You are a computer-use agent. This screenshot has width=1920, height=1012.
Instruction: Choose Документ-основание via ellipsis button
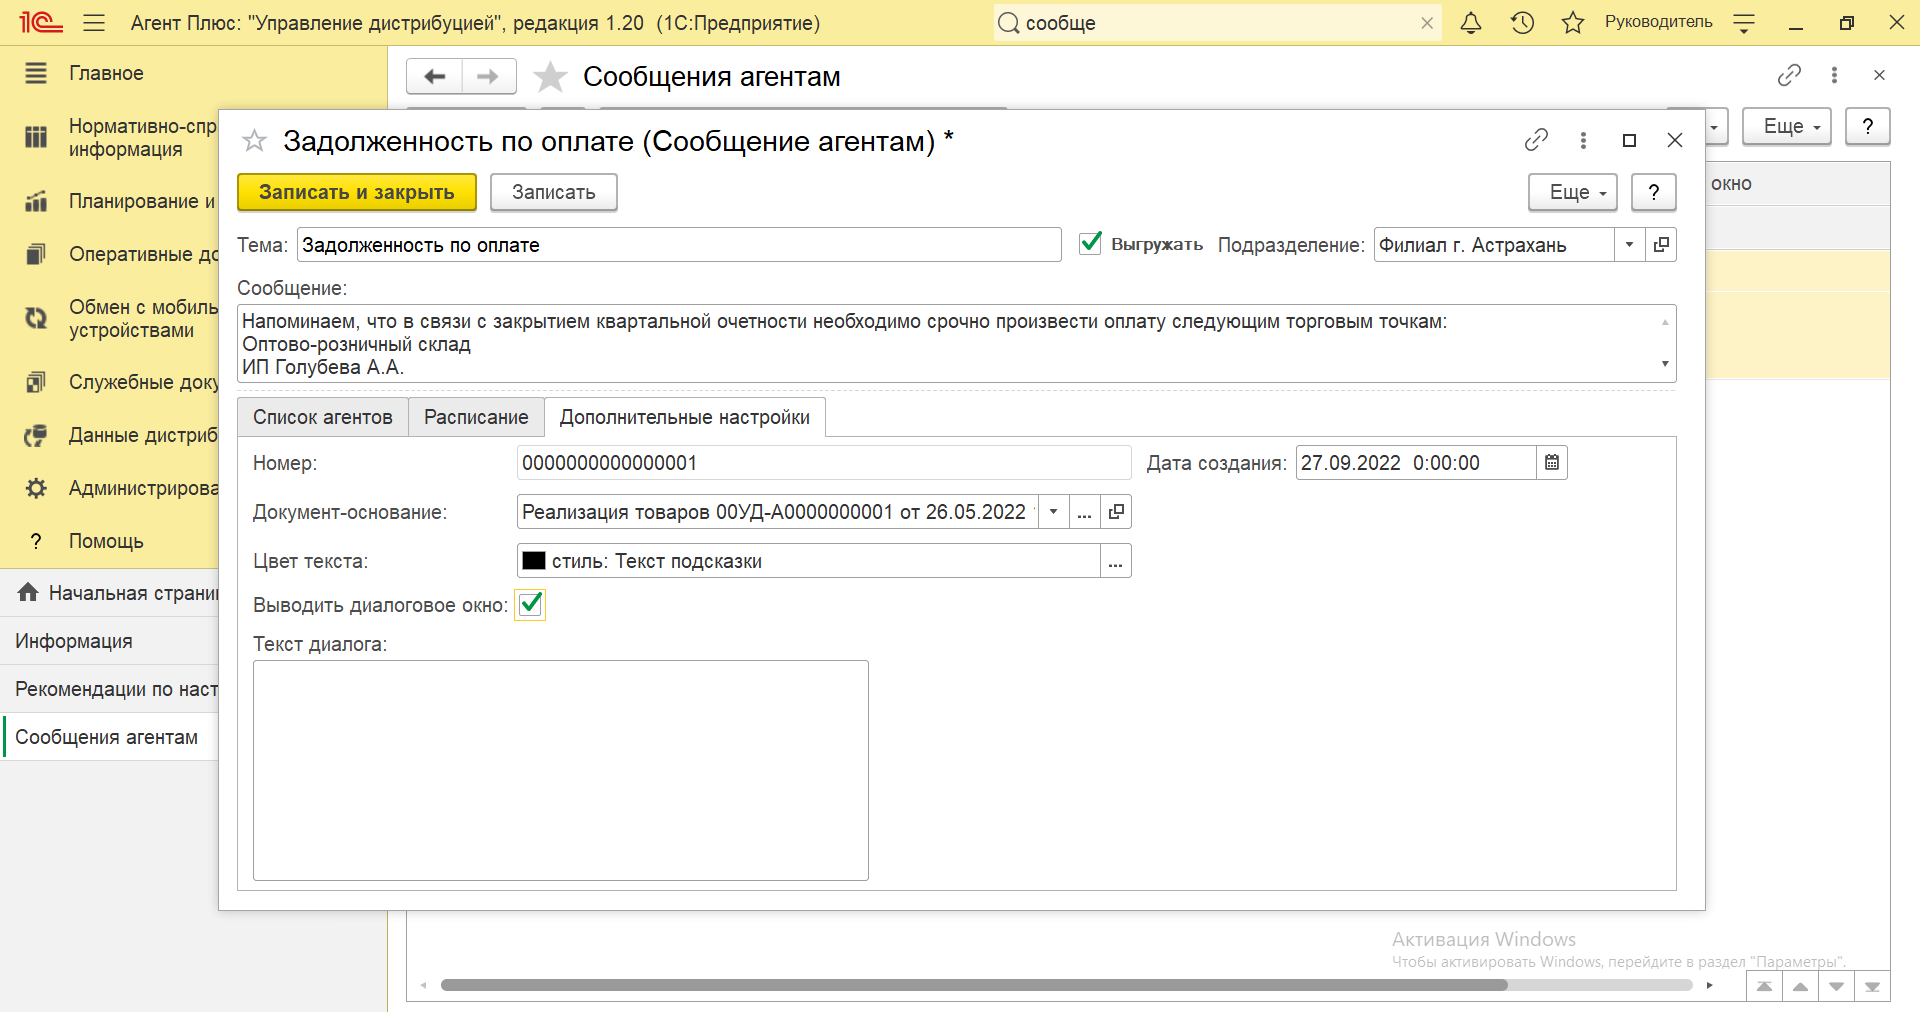pyautogui.click(x=1084, y=512)
